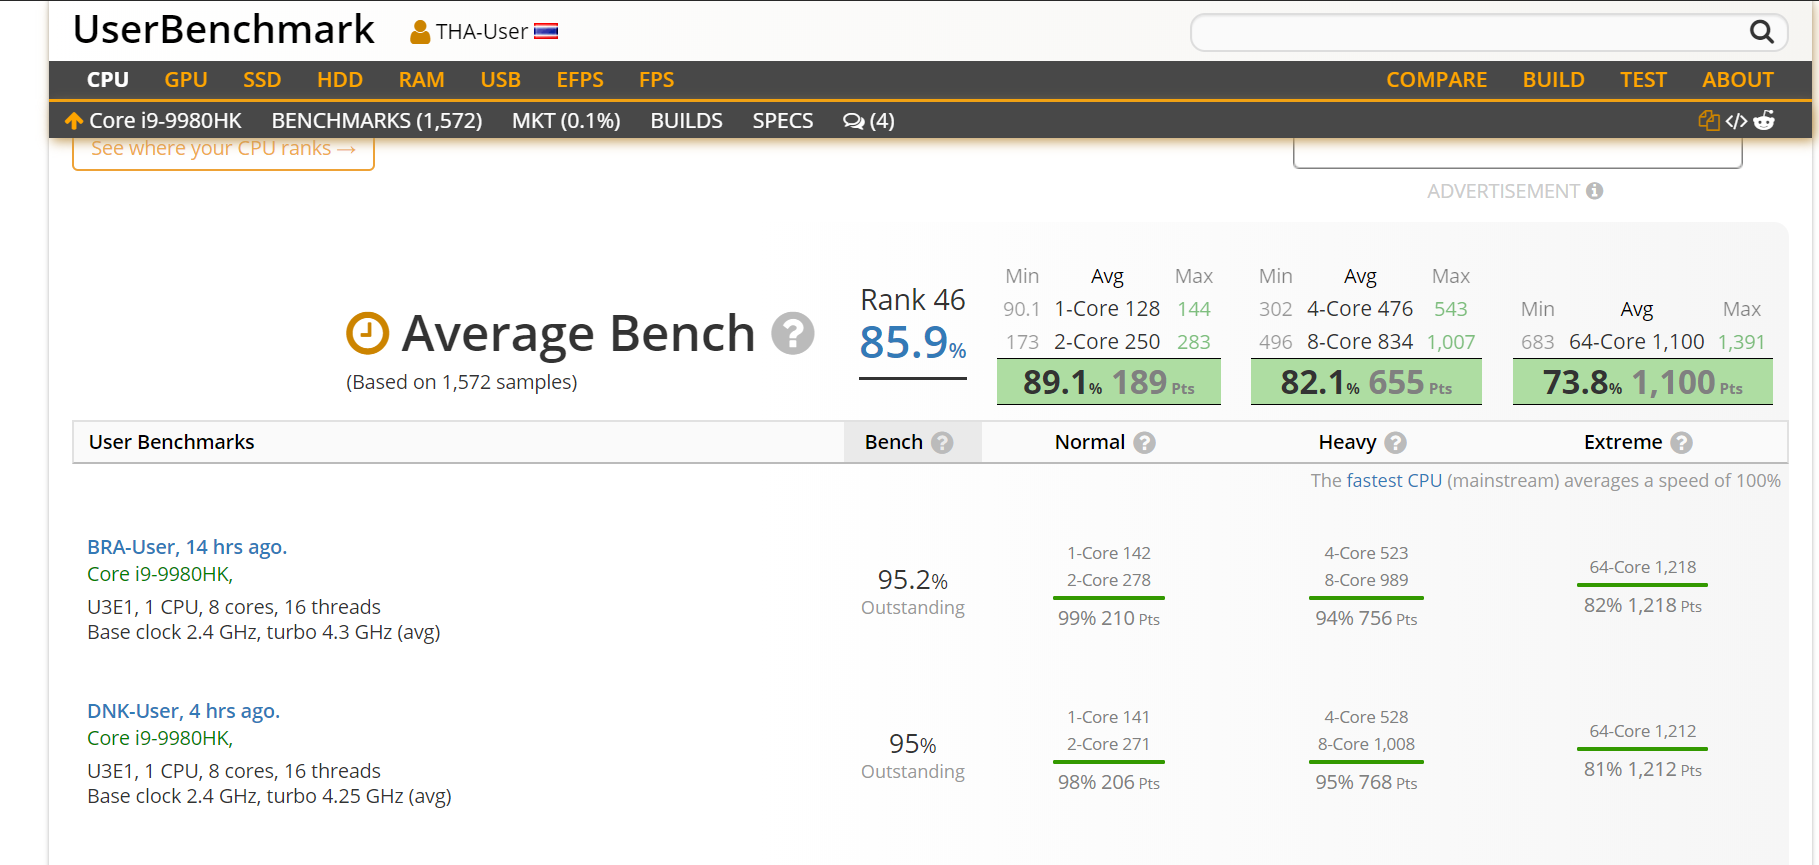Click '82% 1,218 Pts' extreme score
The width and height of the screenshot is (1819, 865).
click(x=1643, y=606)
